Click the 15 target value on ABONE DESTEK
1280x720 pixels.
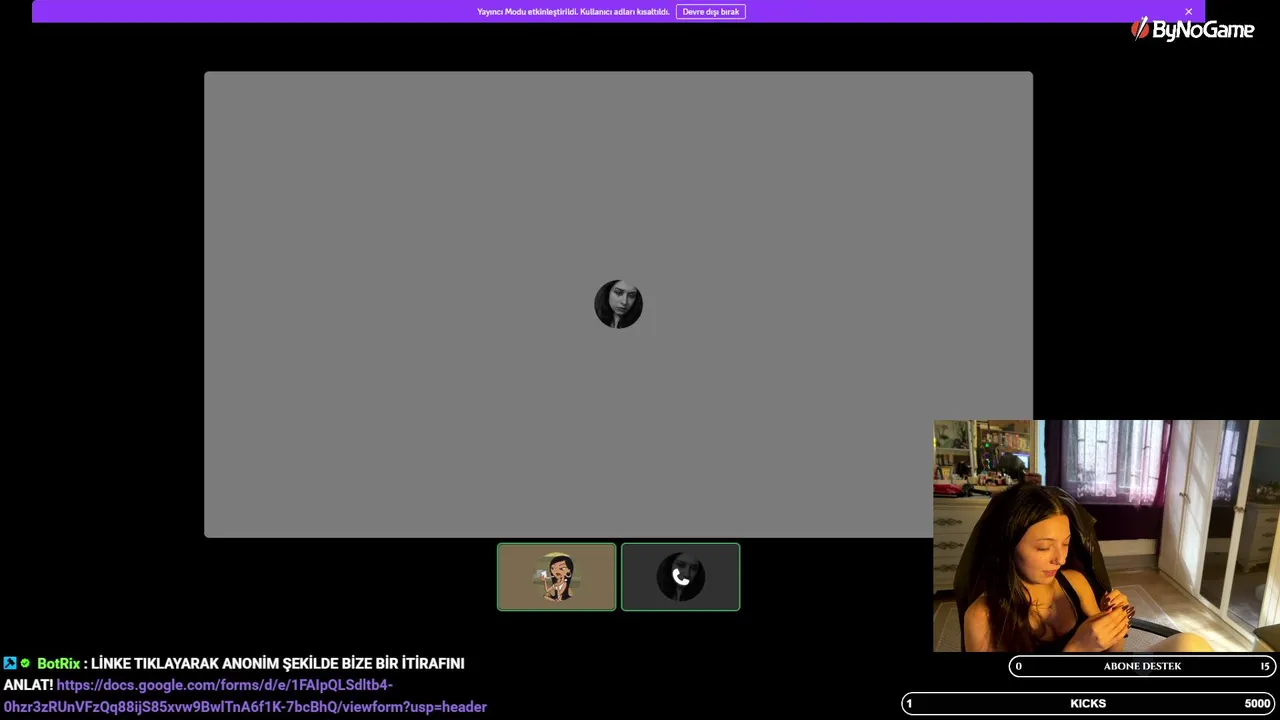1265,666
